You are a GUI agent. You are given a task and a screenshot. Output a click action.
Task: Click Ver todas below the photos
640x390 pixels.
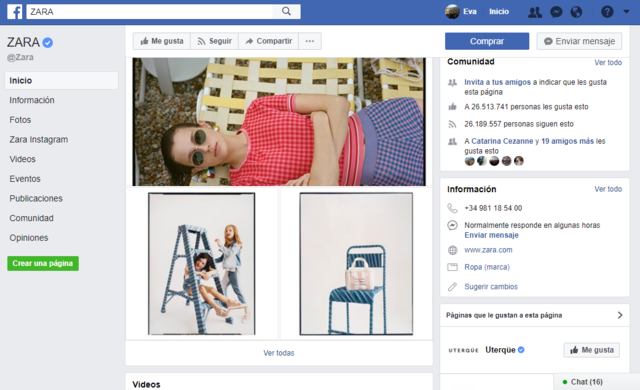279,353
